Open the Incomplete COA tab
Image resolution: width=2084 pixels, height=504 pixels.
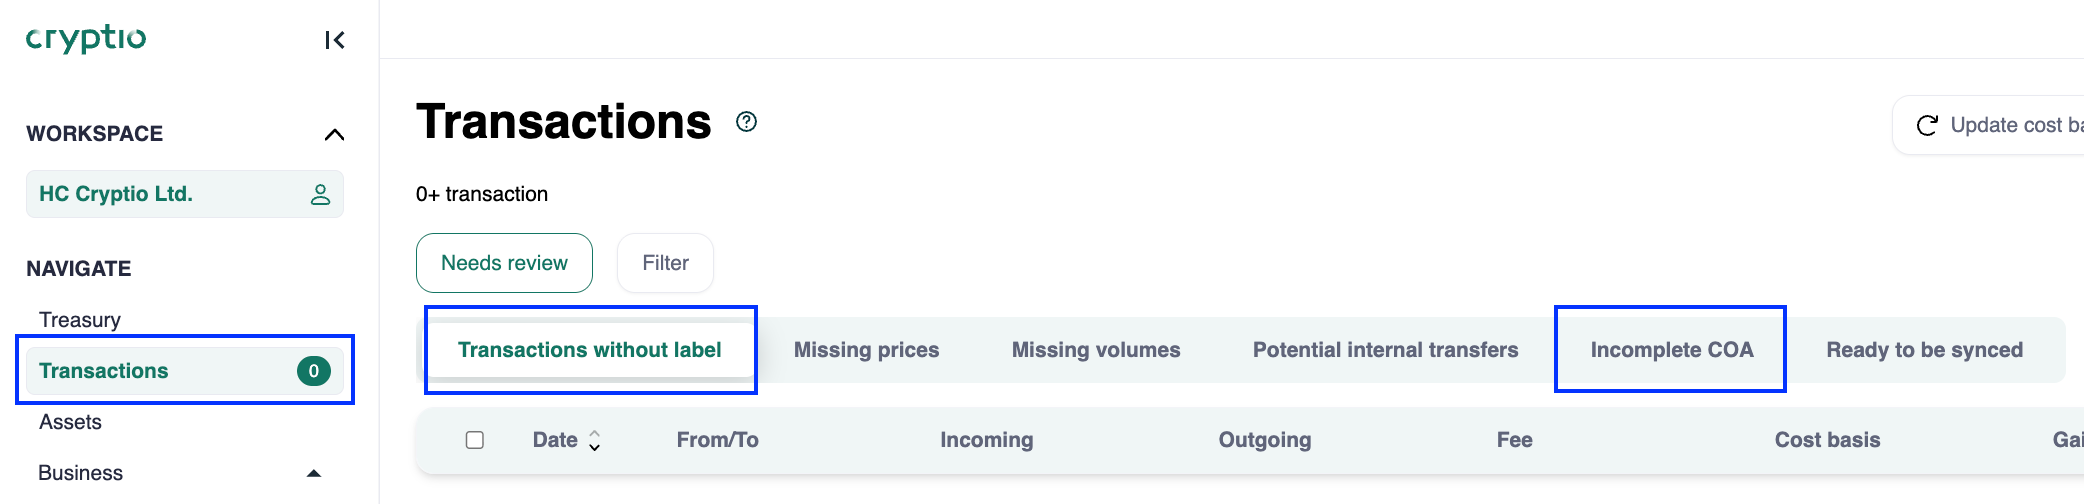point(1671,350)
